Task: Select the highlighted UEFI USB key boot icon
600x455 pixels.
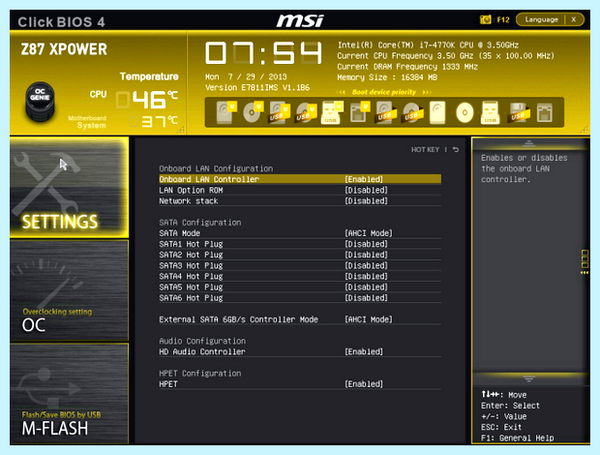Action: click(331, 113)
